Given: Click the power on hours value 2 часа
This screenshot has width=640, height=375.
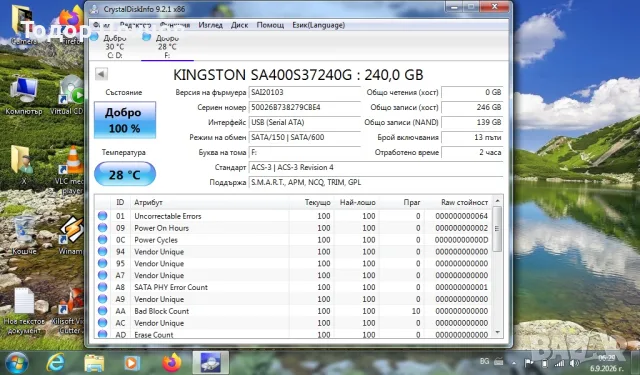Looking at the screenshot, I should click(472, 152).
